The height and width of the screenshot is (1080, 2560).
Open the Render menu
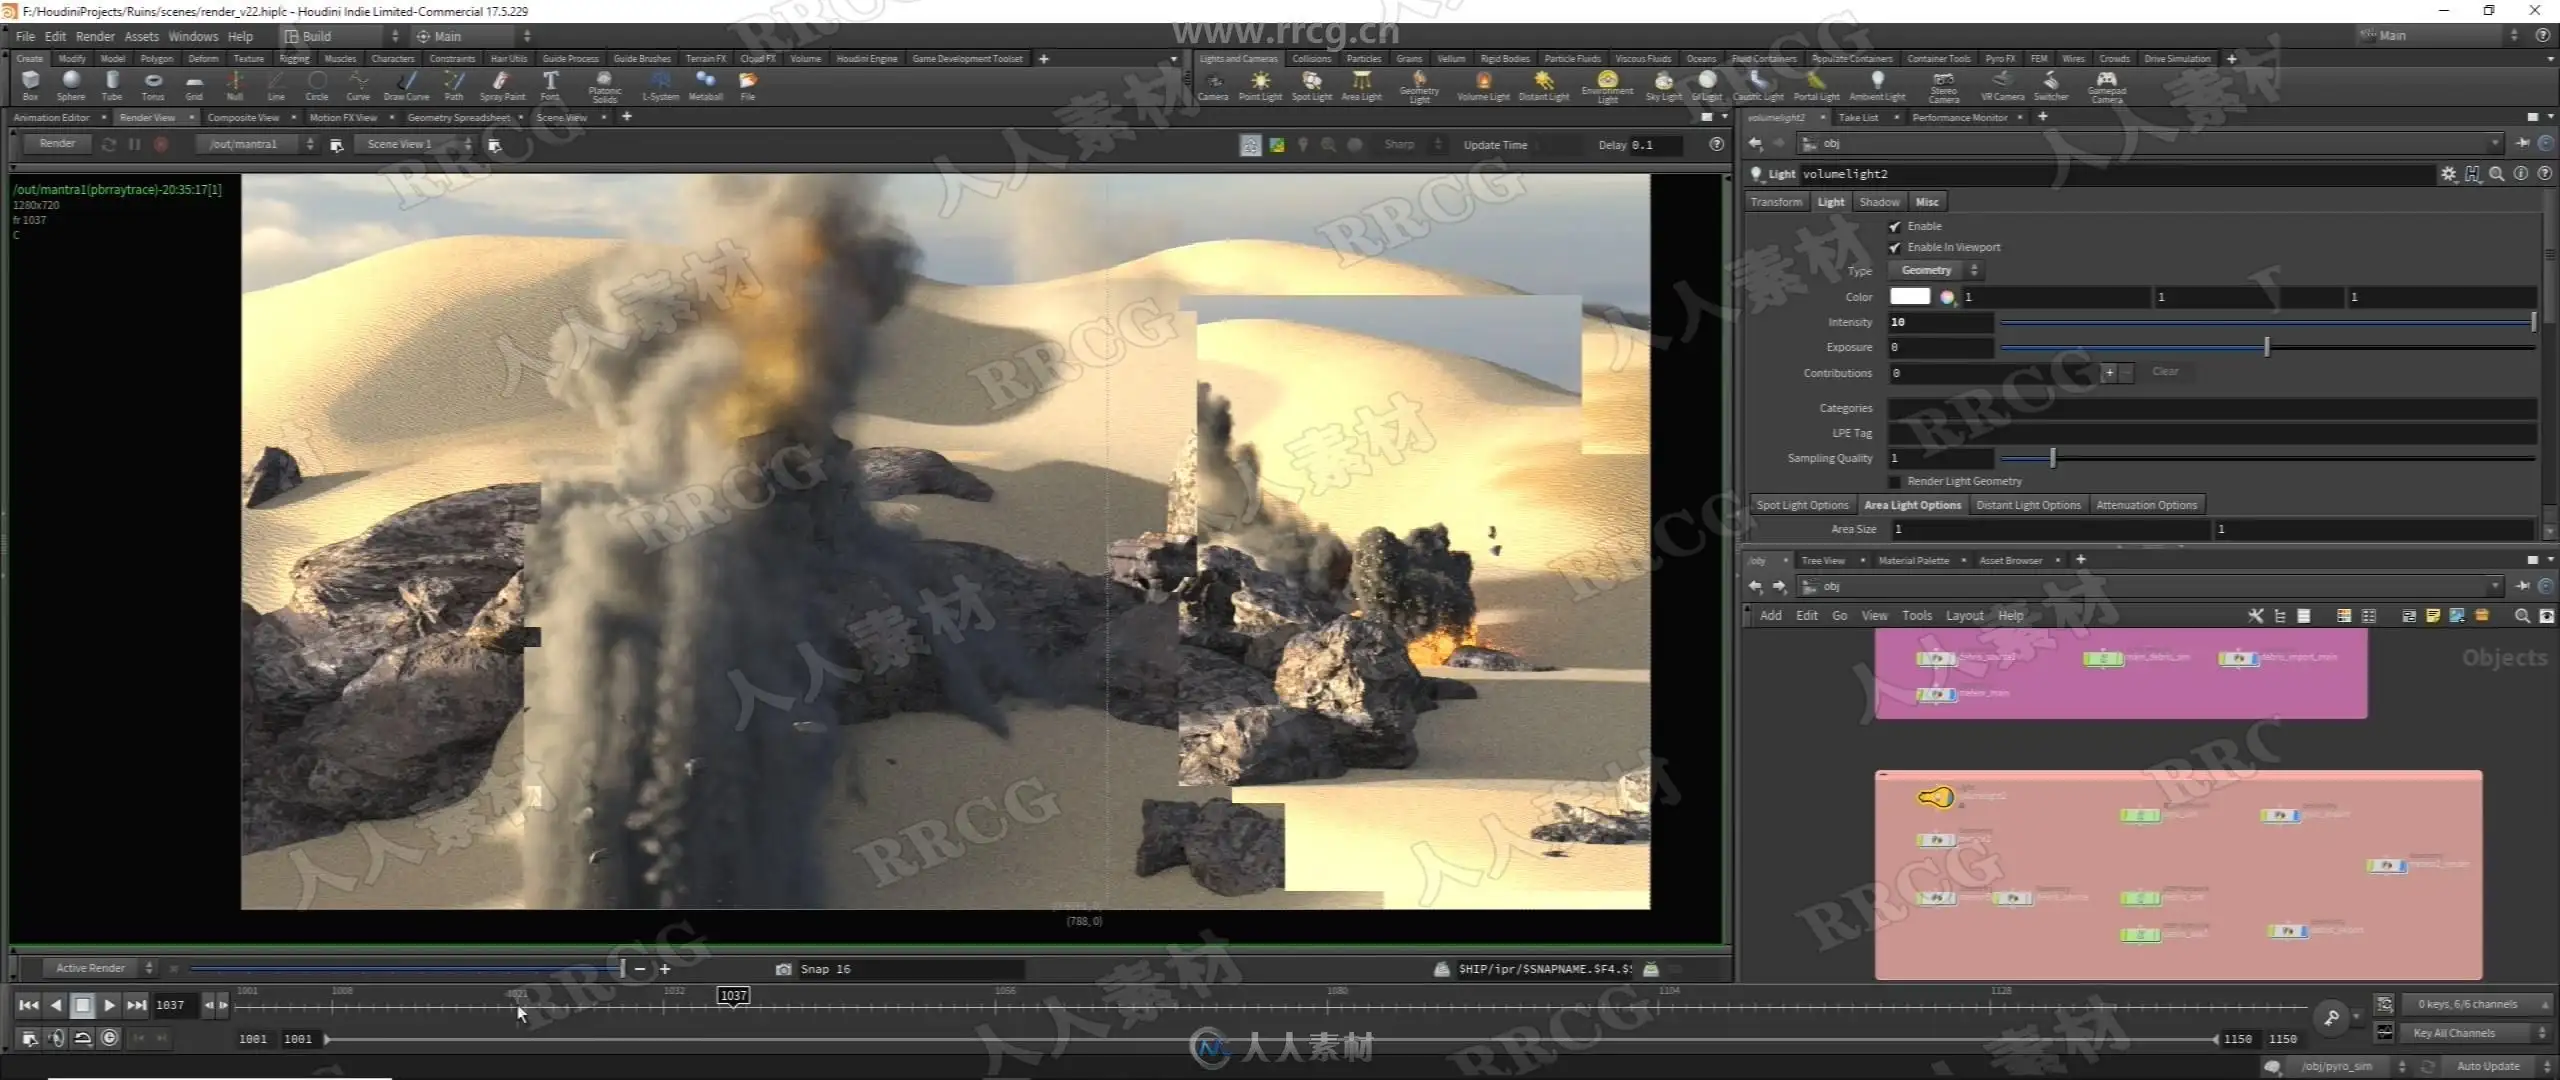pyautogui.click(x=95, y=36)
